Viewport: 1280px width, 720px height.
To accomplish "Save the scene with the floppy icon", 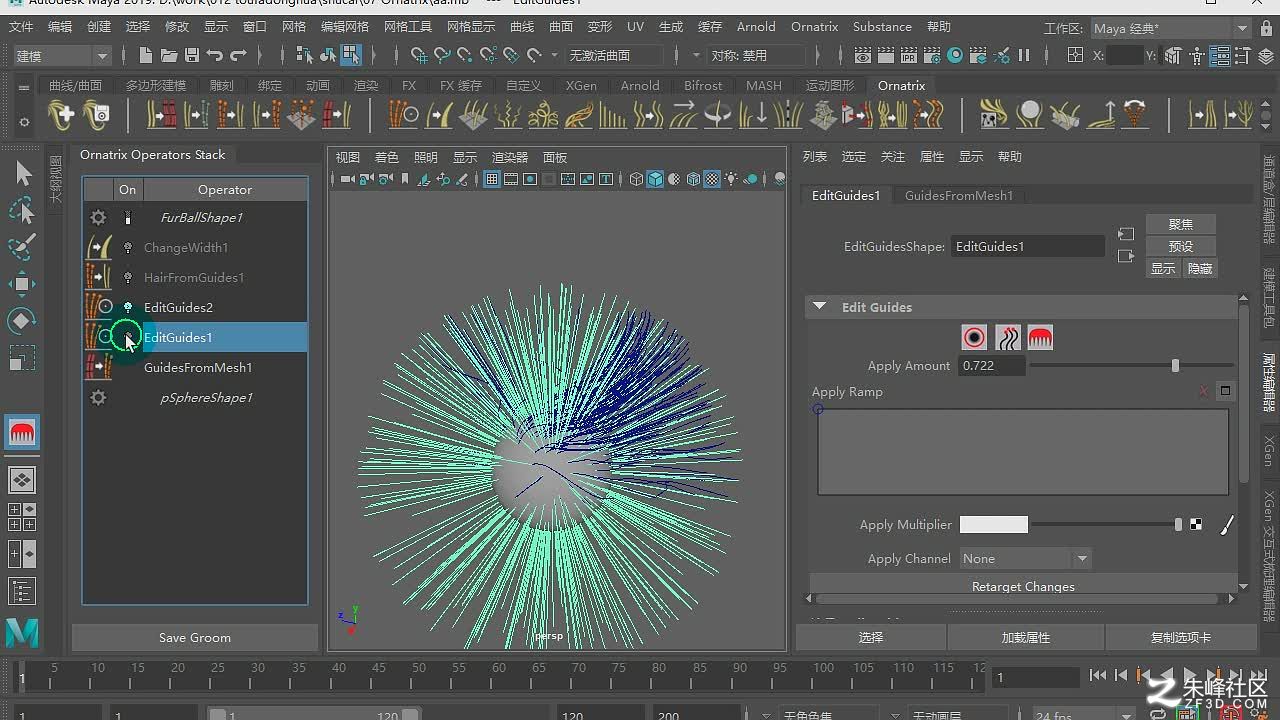I will click(x=192, y=56).
